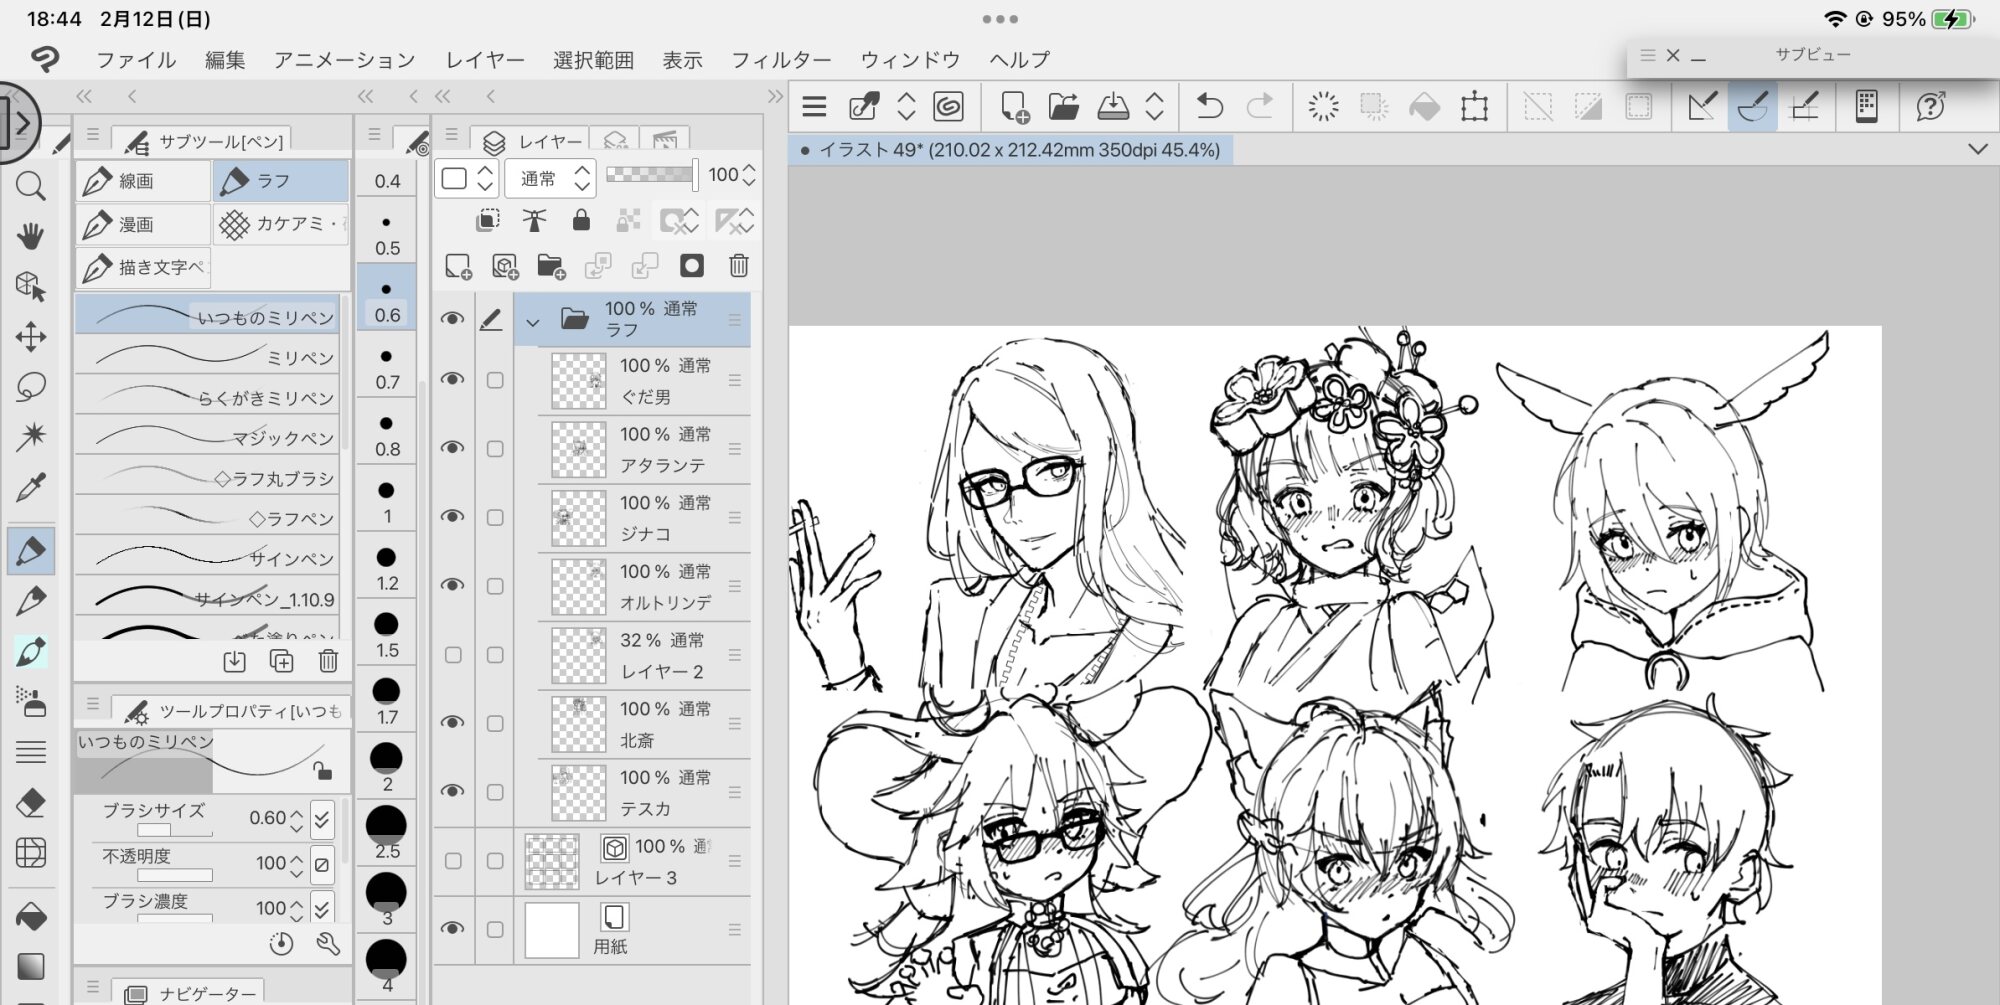Toggle visibility of 用紙 layer
The height and width of the screenshot is (1005, 2000).
[x=453, y=929]
